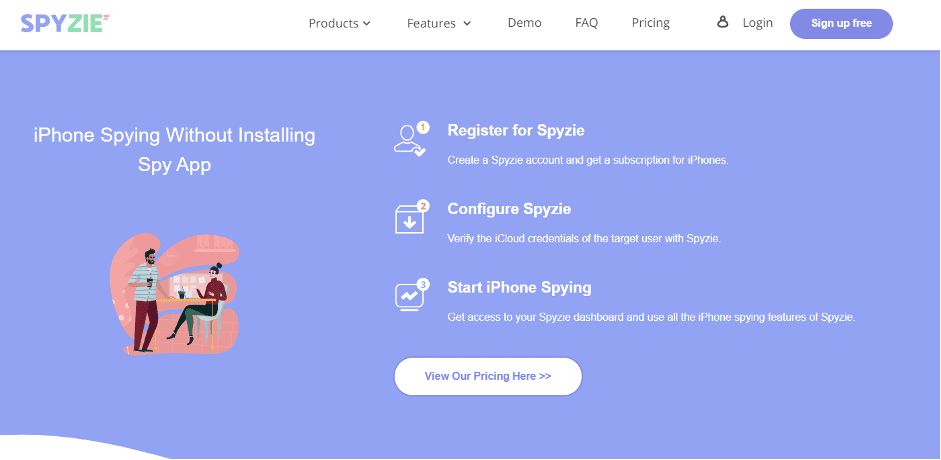Click the Login link

click(x=757, y=23)
